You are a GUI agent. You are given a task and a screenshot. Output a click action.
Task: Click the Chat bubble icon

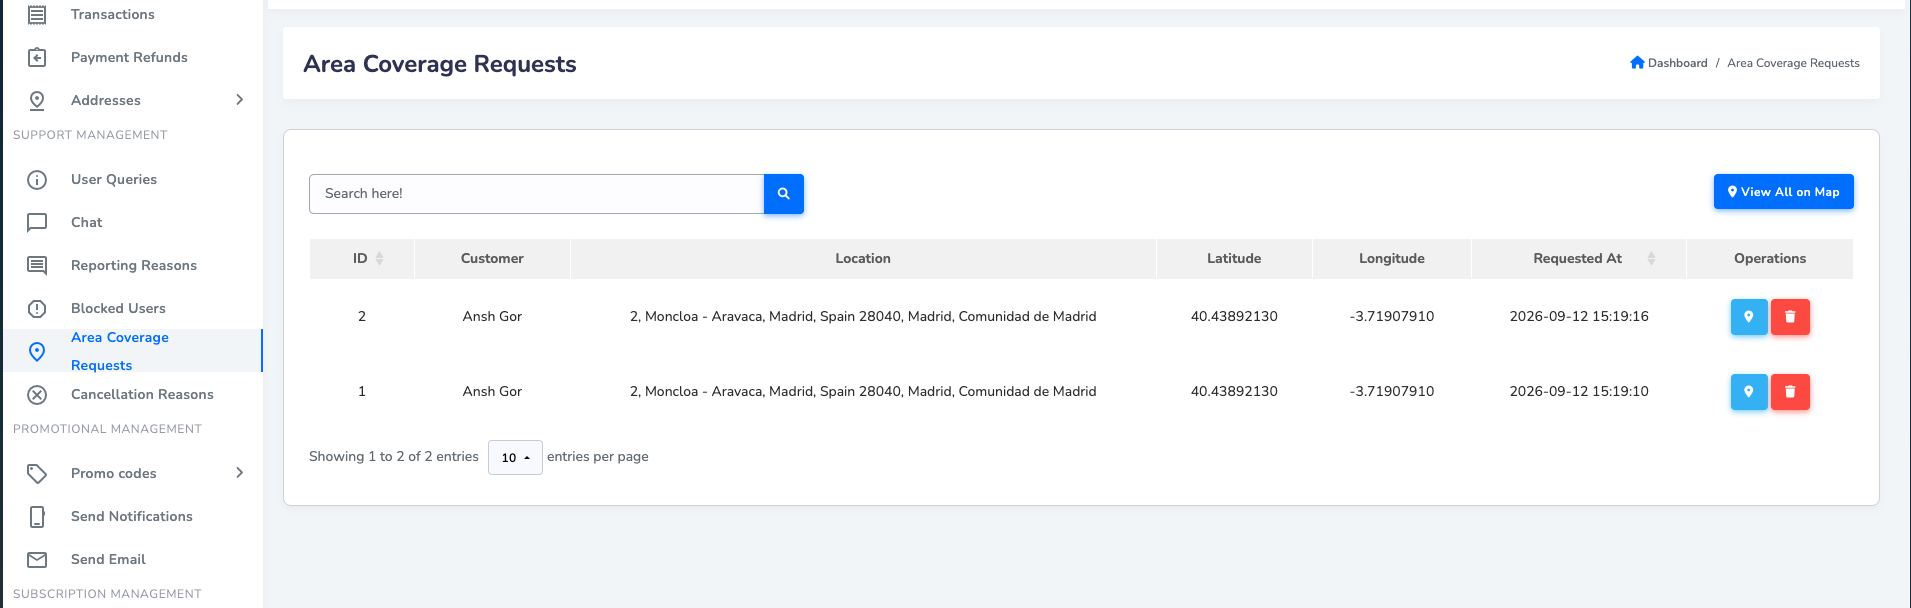pos(37,223)
